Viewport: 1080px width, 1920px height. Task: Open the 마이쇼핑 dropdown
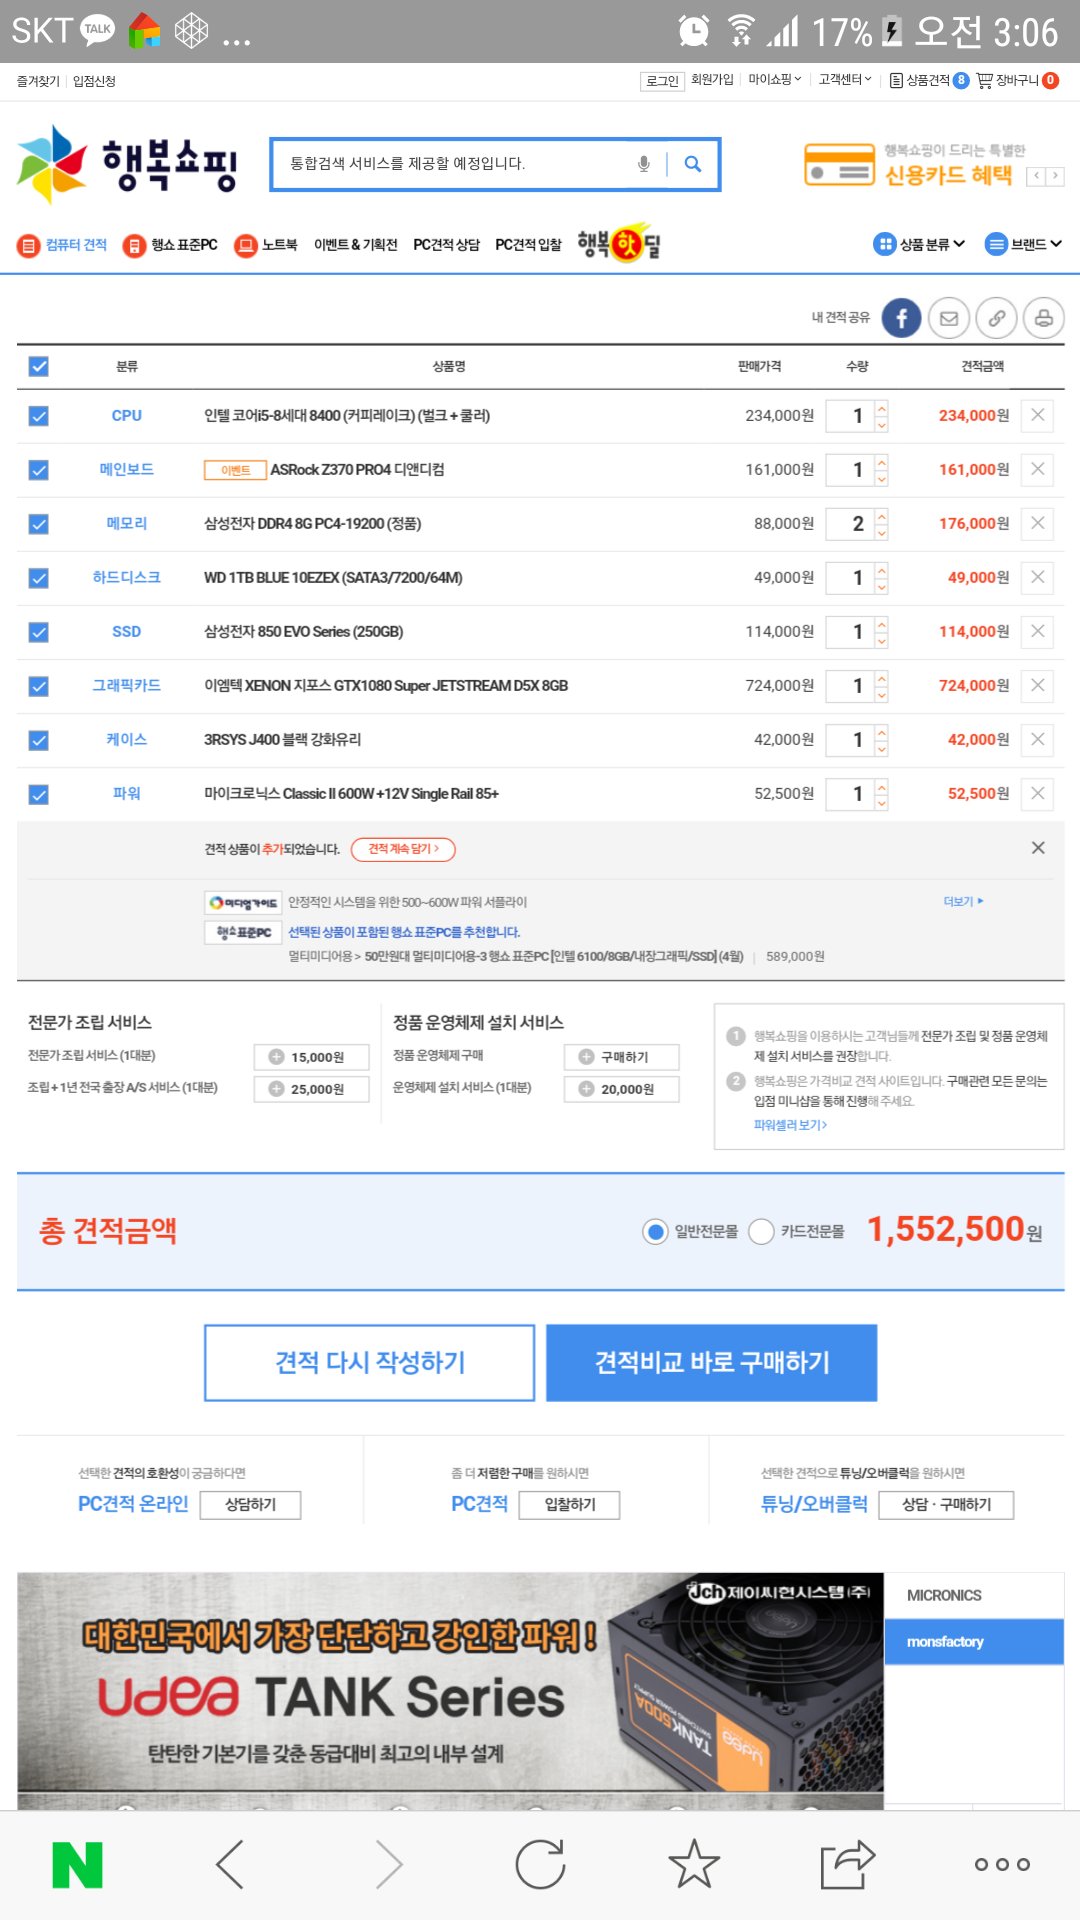(x=775, y=79)
